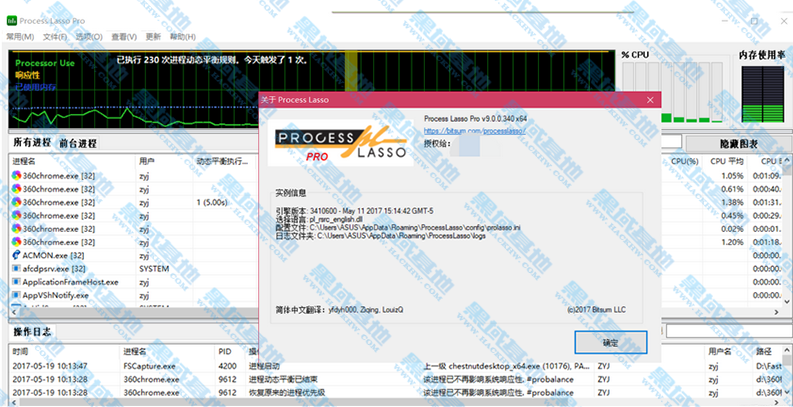This screenshot has height=407, width=793.
Task: Click the 引擎版本 3410600 line
Action: pos(354,210)
